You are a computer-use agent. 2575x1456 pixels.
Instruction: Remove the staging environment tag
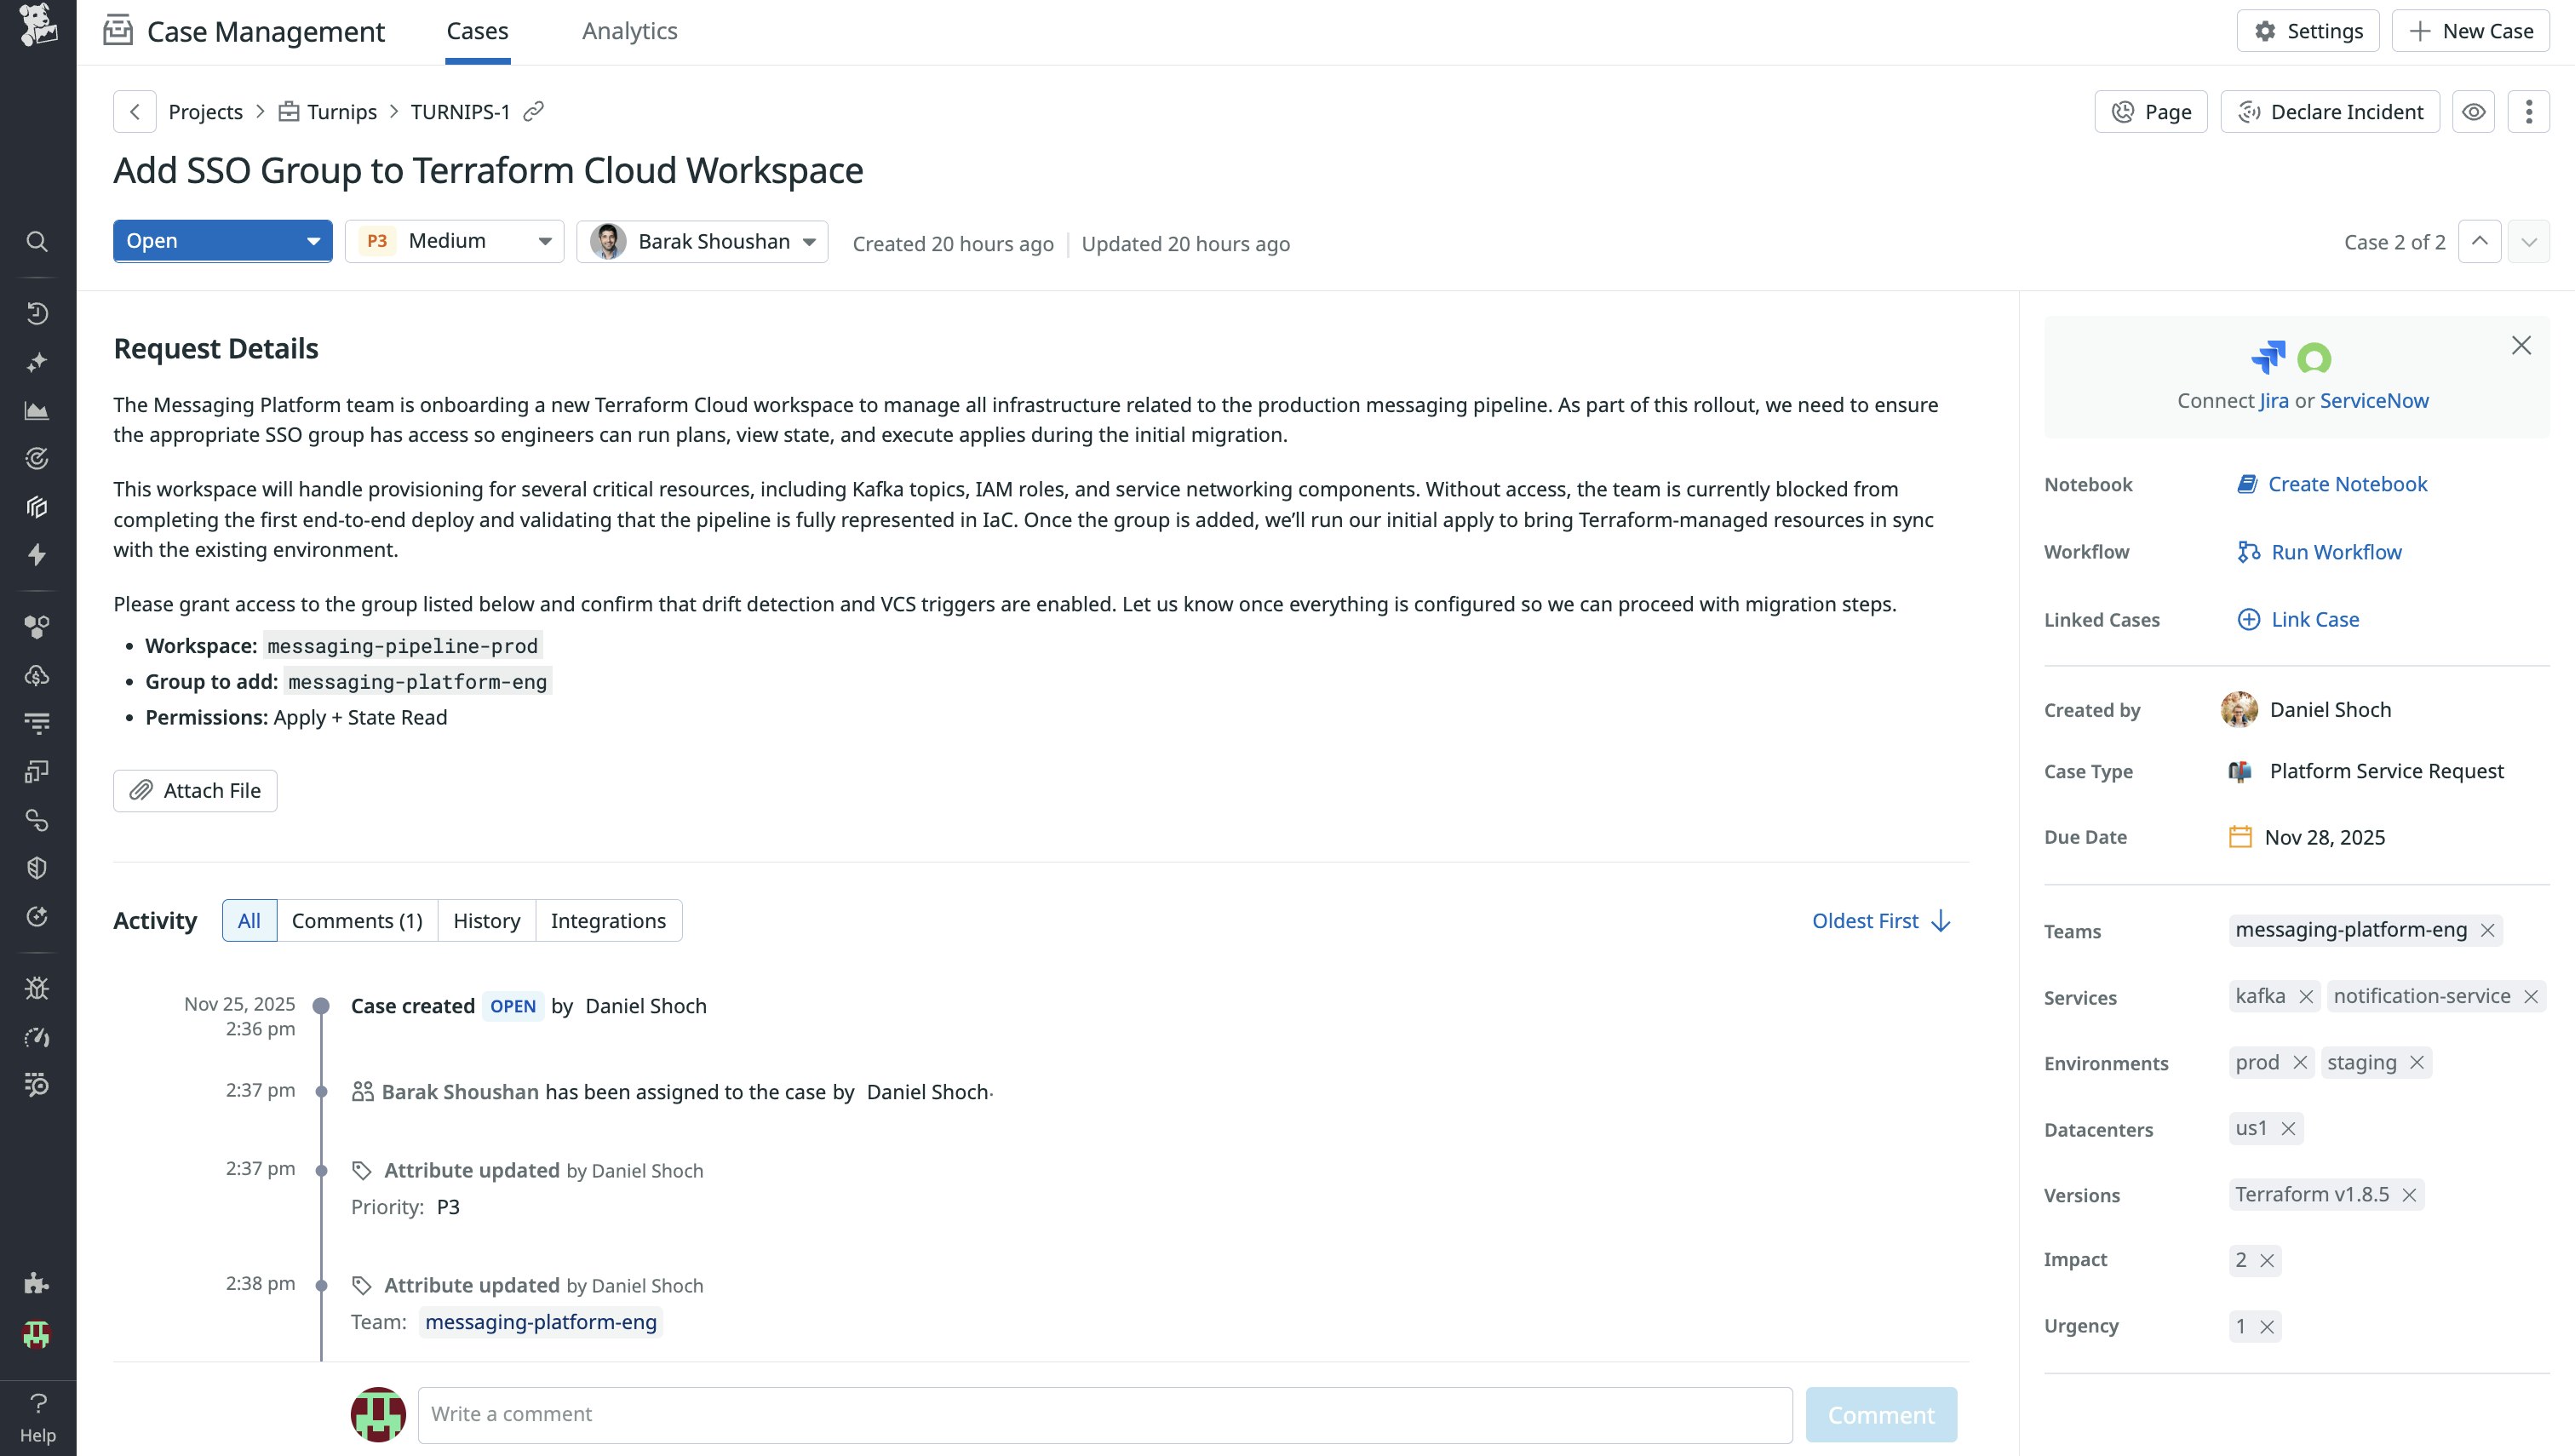tap(2417, 1062)
